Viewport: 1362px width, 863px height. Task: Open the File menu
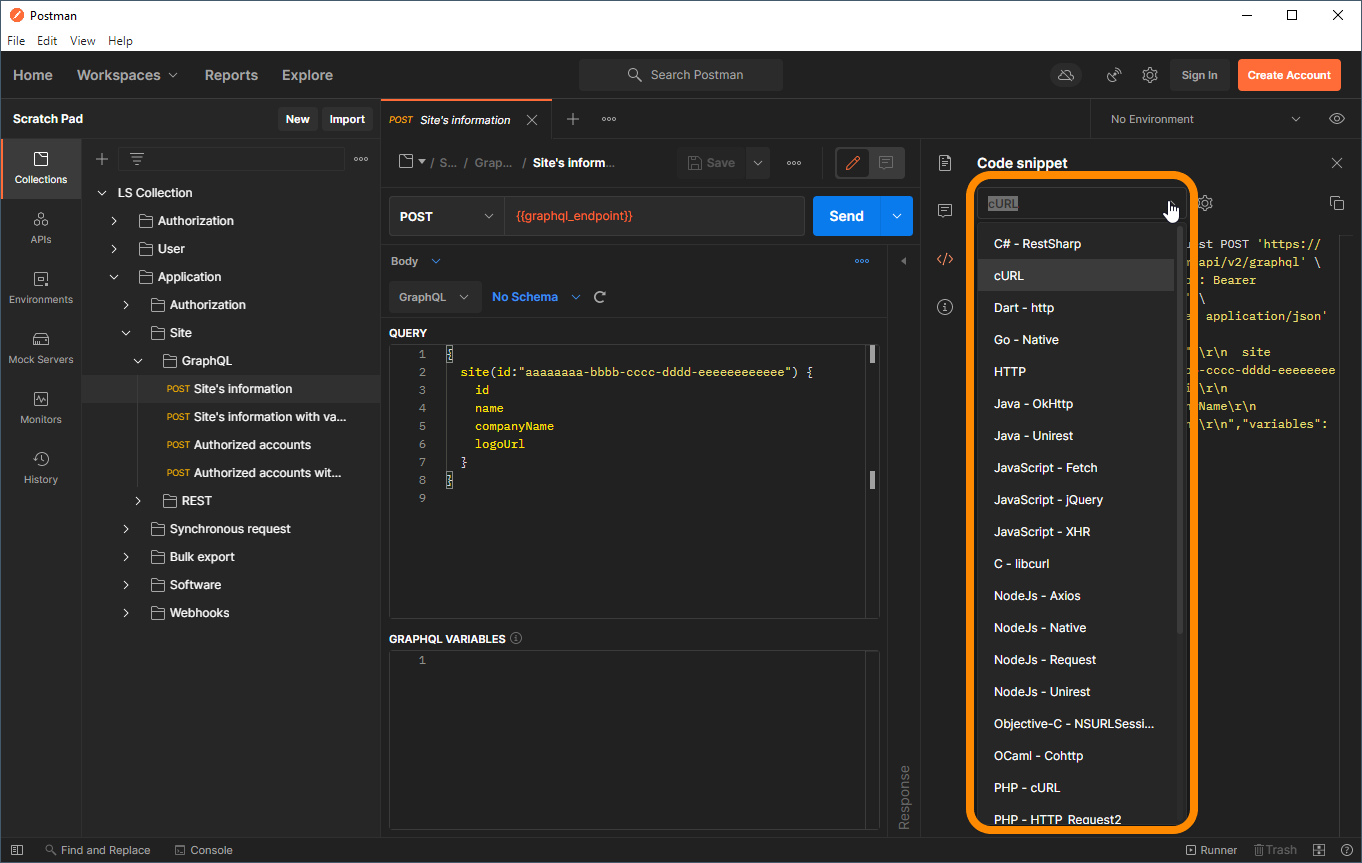pyautogui.click(x=16, y=41)
